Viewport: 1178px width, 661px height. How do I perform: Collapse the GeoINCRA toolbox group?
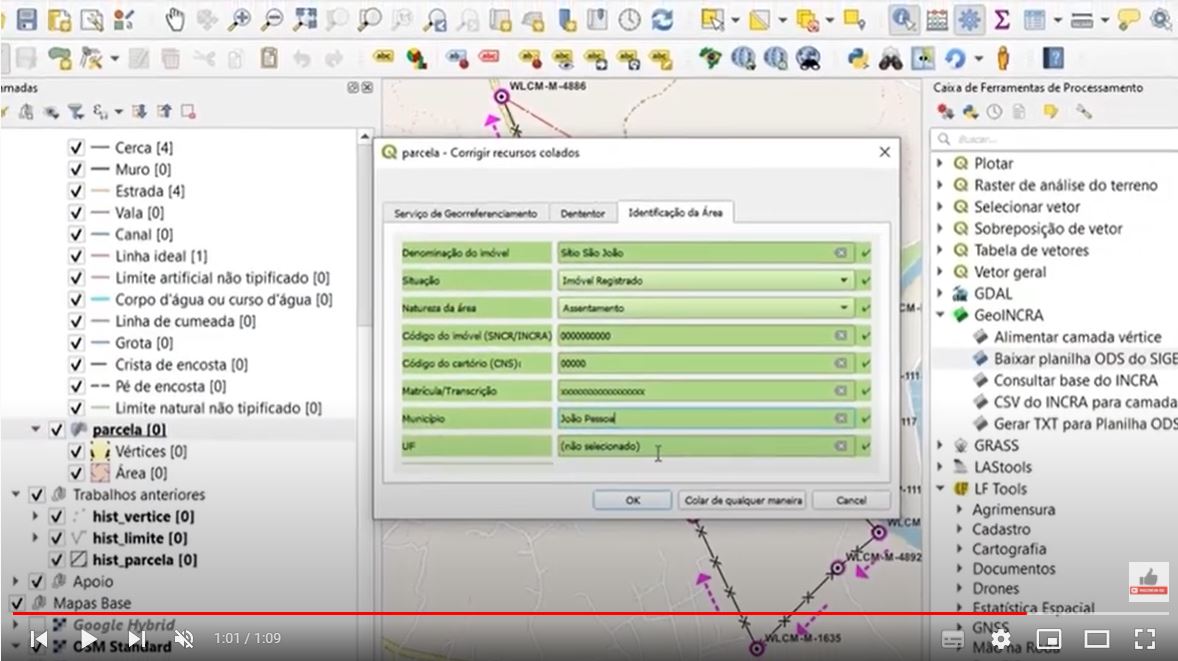940,315
